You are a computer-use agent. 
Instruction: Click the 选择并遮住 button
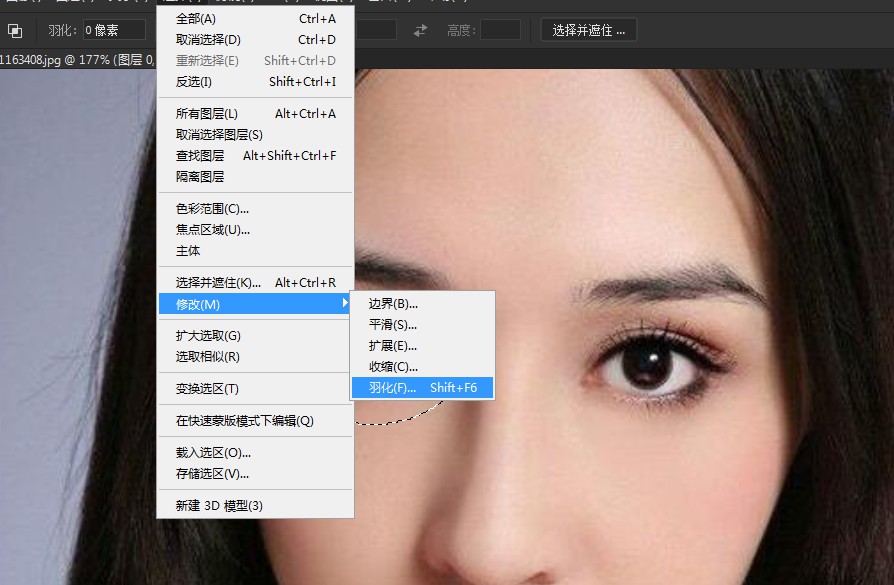588,29
